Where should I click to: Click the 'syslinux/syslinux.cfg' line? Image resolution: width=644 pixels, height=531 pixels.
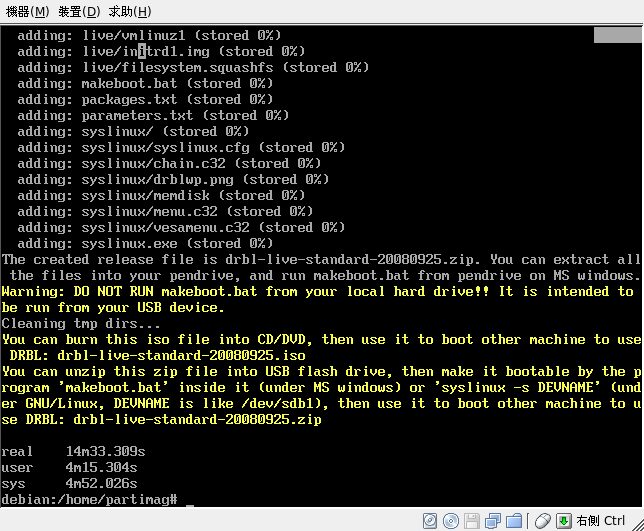point(181,147)
